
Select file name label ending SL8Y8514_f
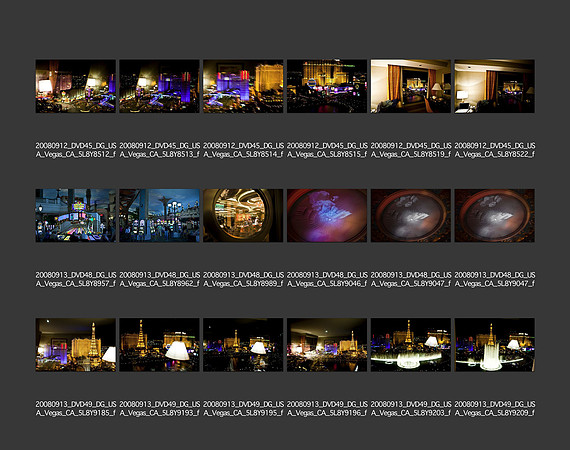point(244,150)
